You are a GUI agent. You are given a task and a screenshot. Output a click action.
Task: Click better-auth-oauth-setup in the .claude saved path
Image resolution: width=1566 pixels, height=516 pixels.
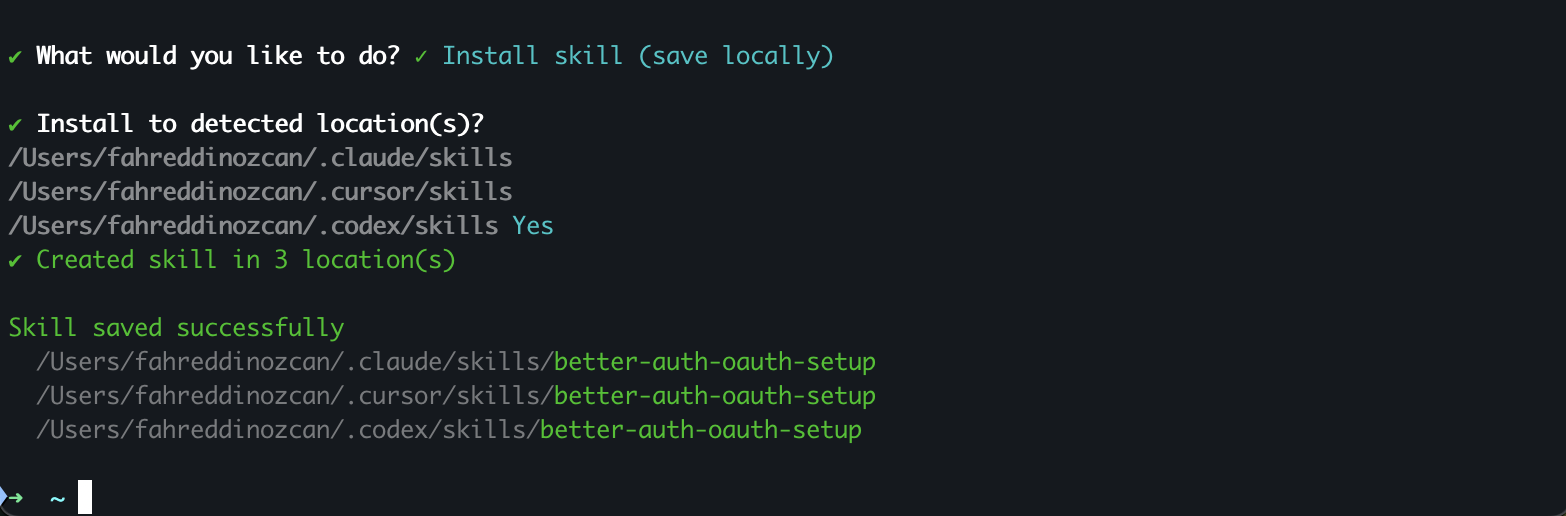pyautogui.click(x=715, y=362)
